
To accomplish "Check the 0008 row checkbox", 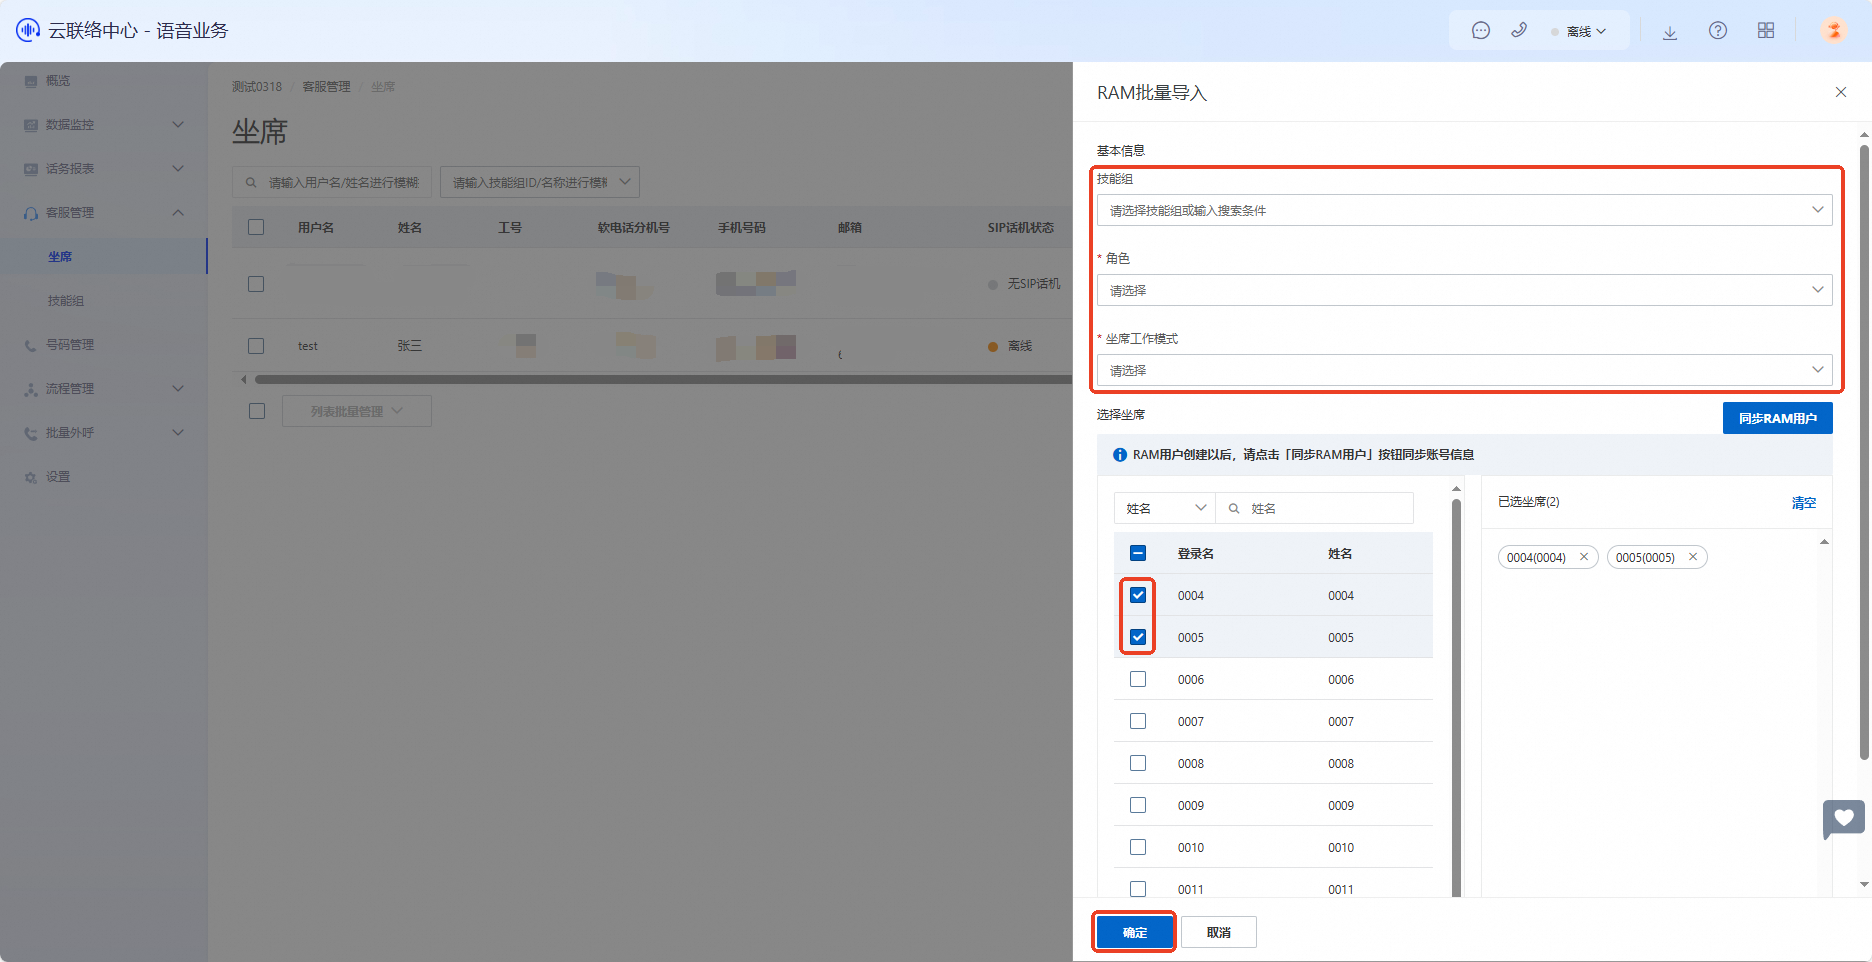I will 1138,763.
